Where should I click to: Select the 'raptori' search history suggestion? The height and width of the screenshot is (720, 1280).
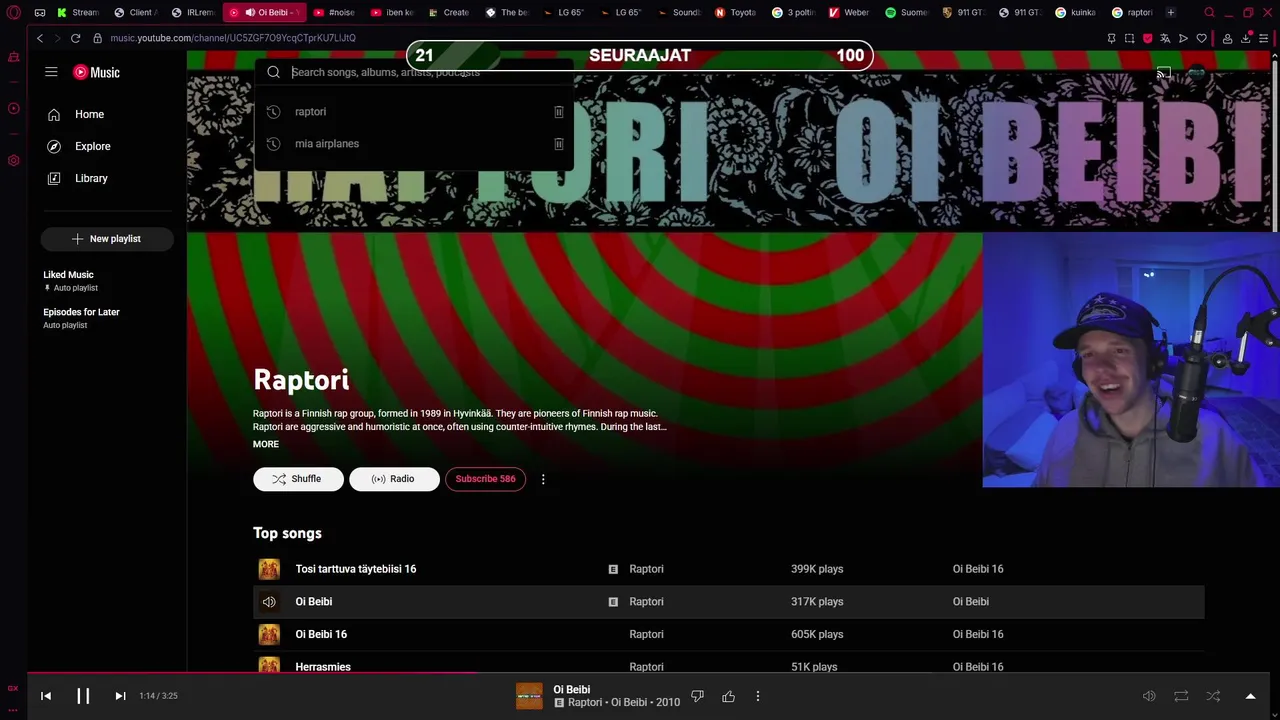[x=412, y=112]
